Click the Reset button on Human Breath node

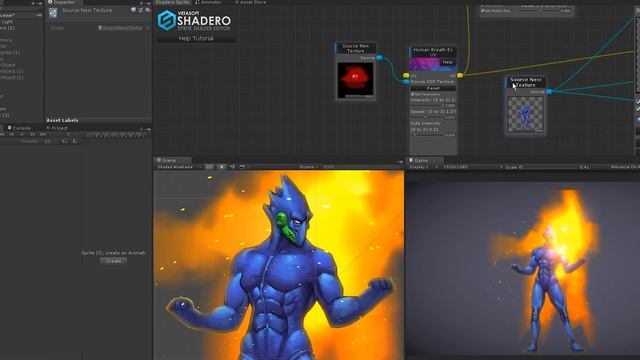433,88
